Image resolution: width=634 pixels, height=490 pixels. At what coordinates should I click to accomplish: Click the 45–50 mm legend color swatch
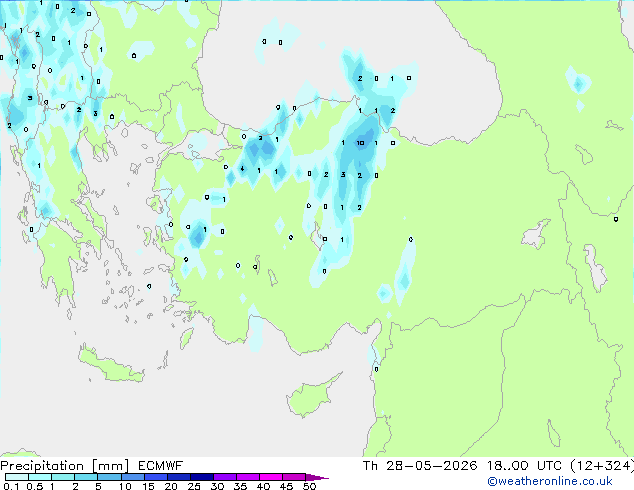294,477
